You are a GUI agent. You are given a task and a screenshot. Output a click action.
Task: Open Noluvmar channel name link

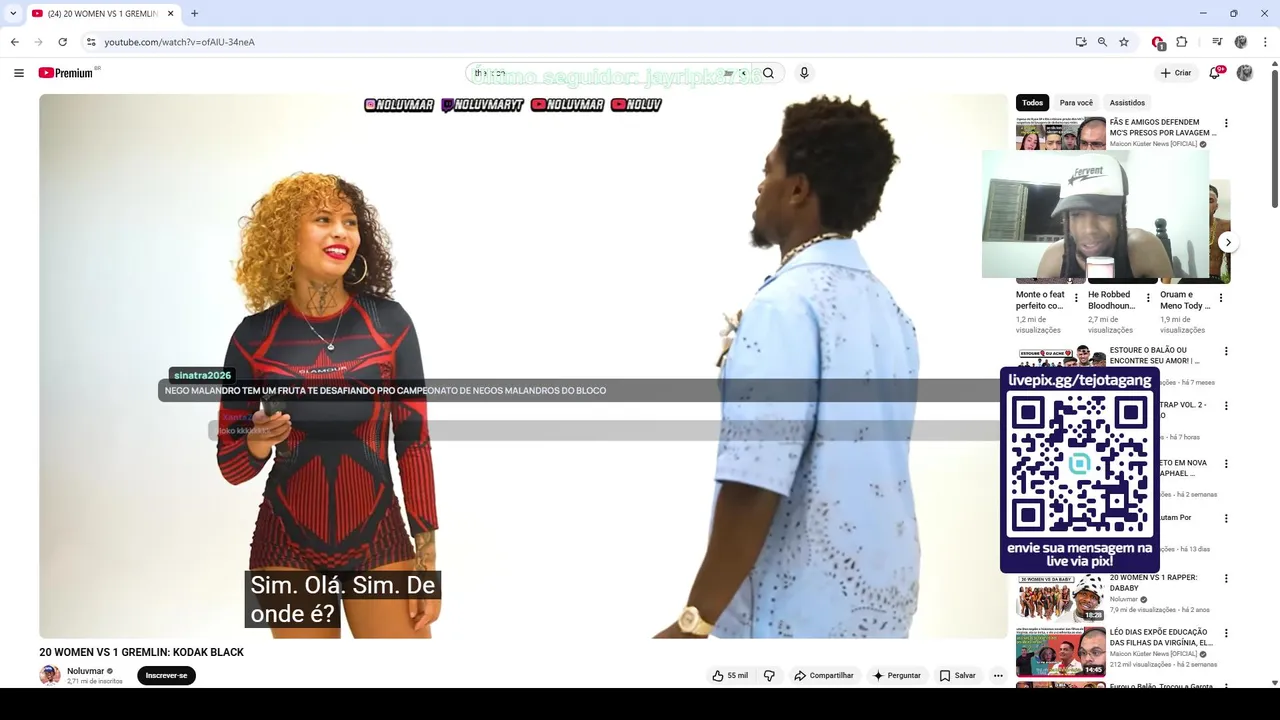(x=85, y=671)
